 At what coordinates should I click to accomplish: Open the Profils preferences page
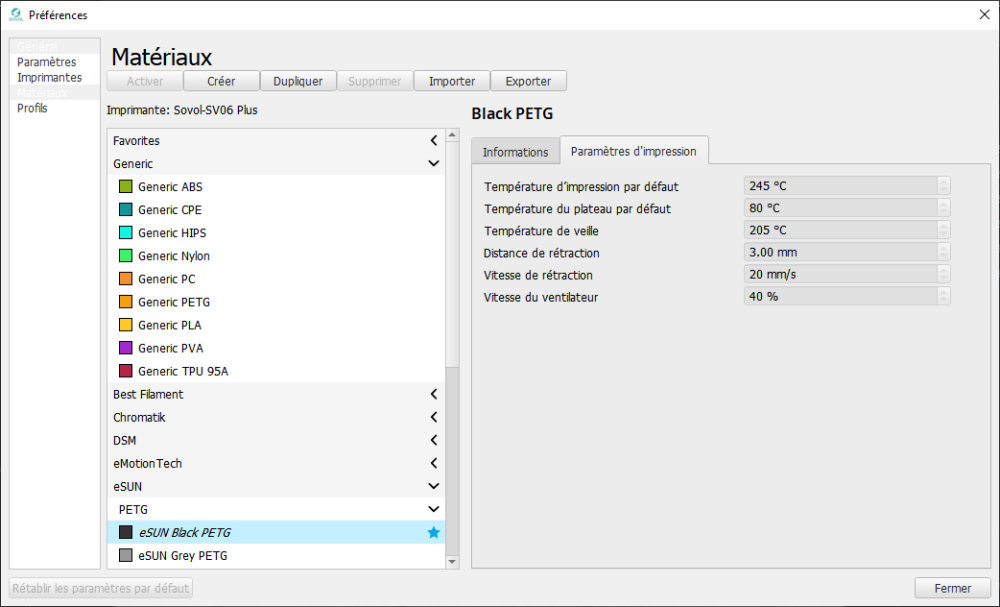point(55,108)
